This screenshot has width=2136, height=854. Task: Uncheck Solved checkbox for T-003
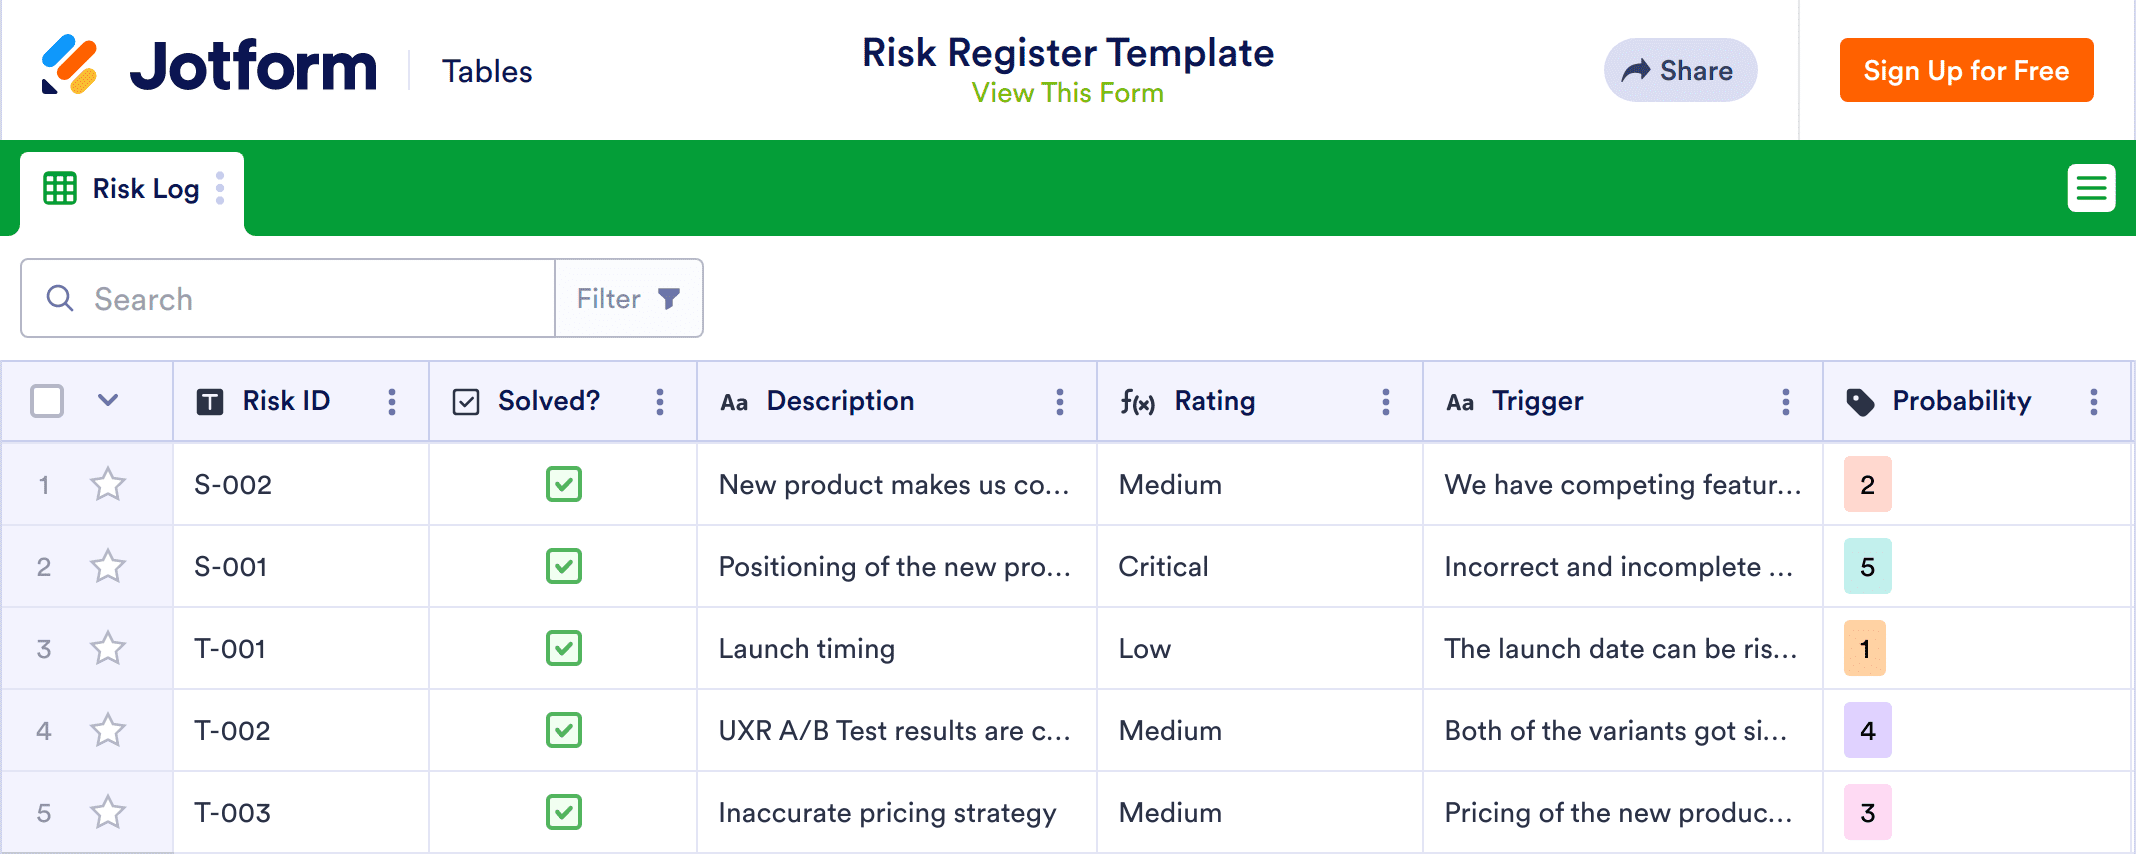click(564, 813)
